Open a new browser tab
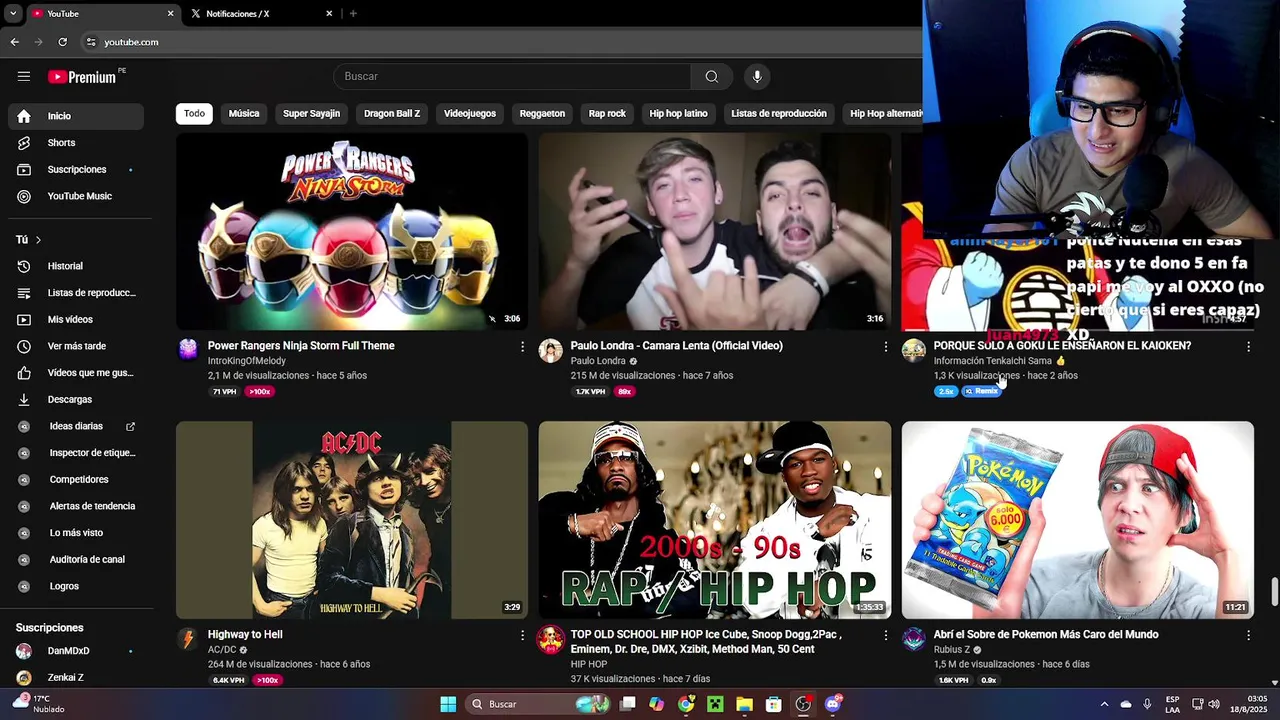1280x720 pixels. pyautogui.click(x=353, y=13)
